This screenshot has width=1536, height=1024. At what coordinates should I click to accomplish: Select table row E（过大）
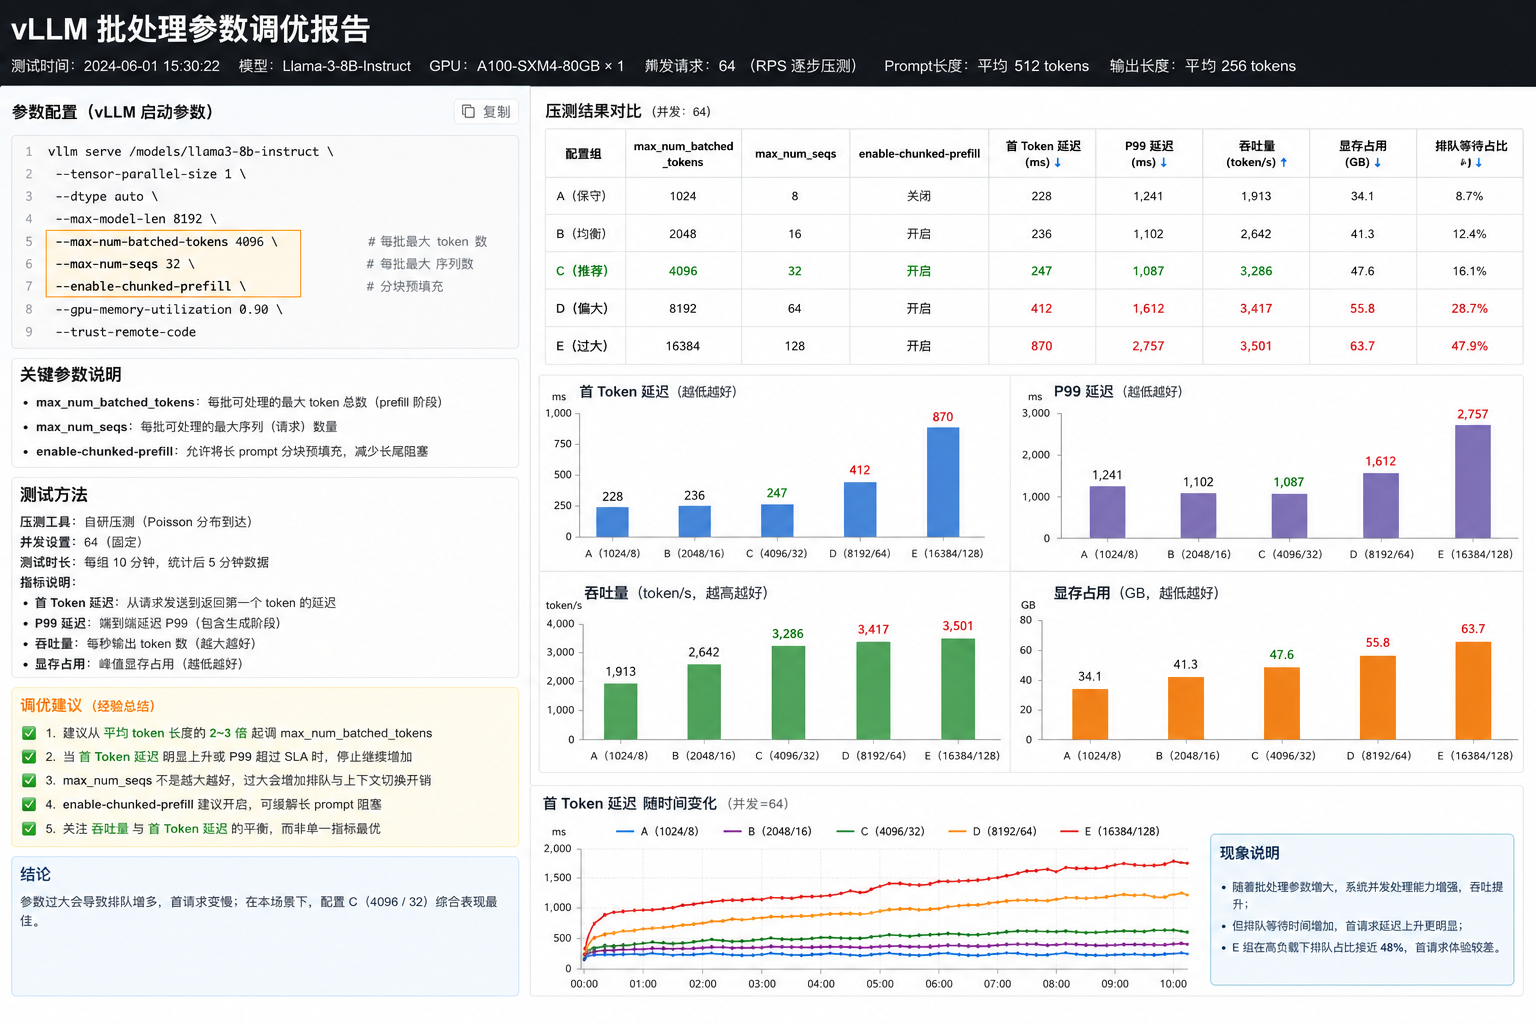1034,346
